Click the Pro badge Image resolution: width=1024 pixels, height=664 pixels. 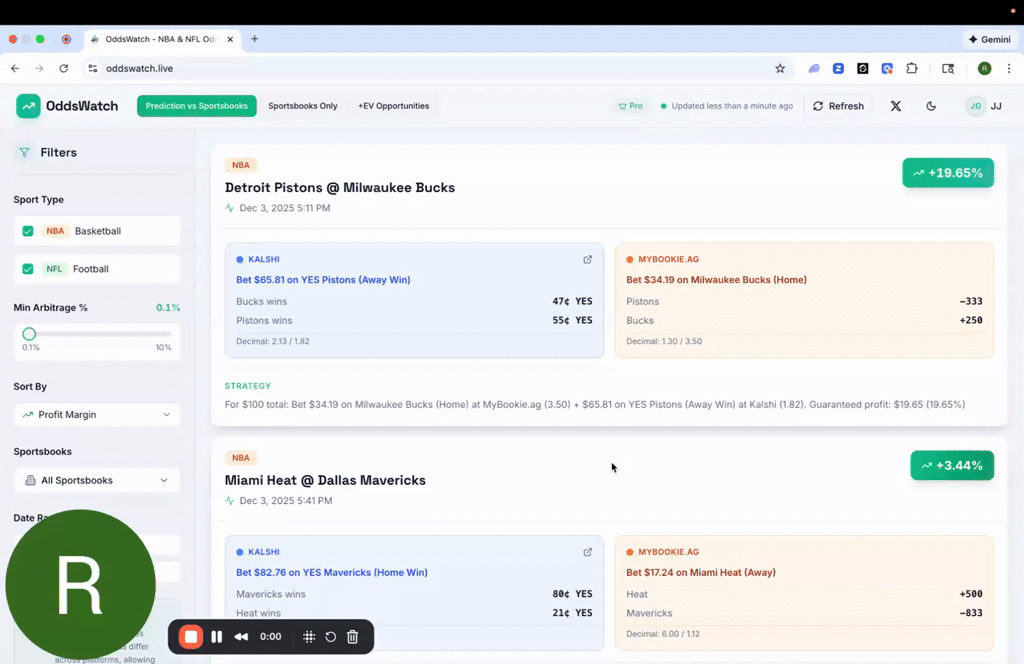[630, 106]
